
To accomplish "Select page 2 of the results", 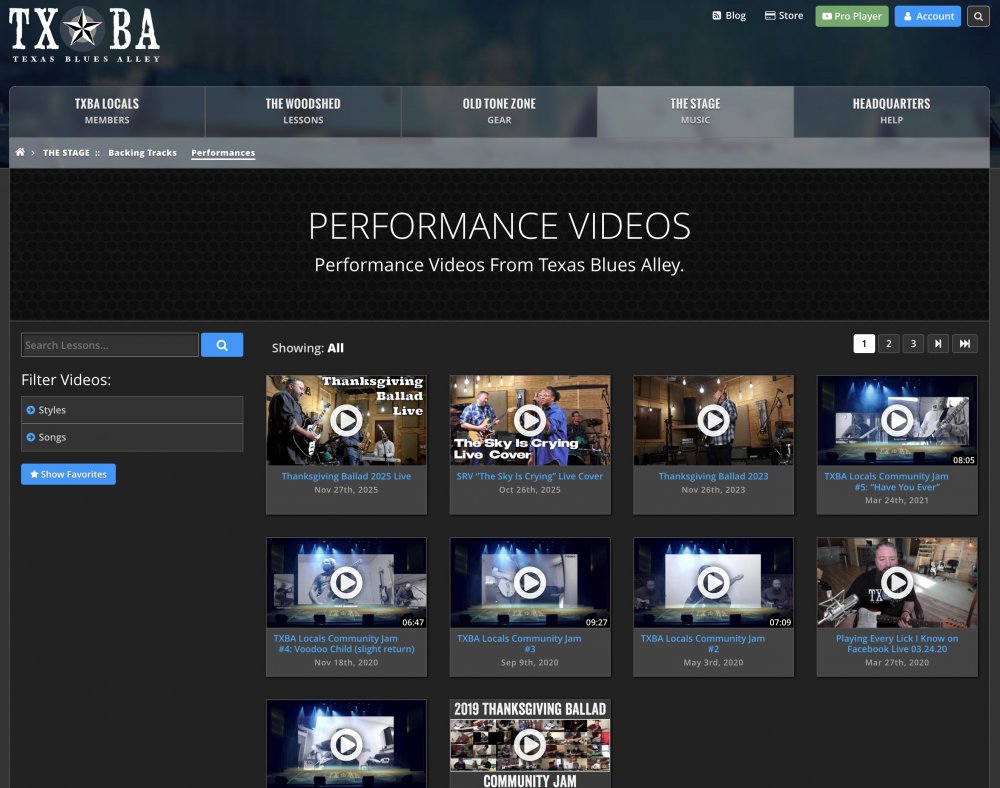I will [889, 344].
